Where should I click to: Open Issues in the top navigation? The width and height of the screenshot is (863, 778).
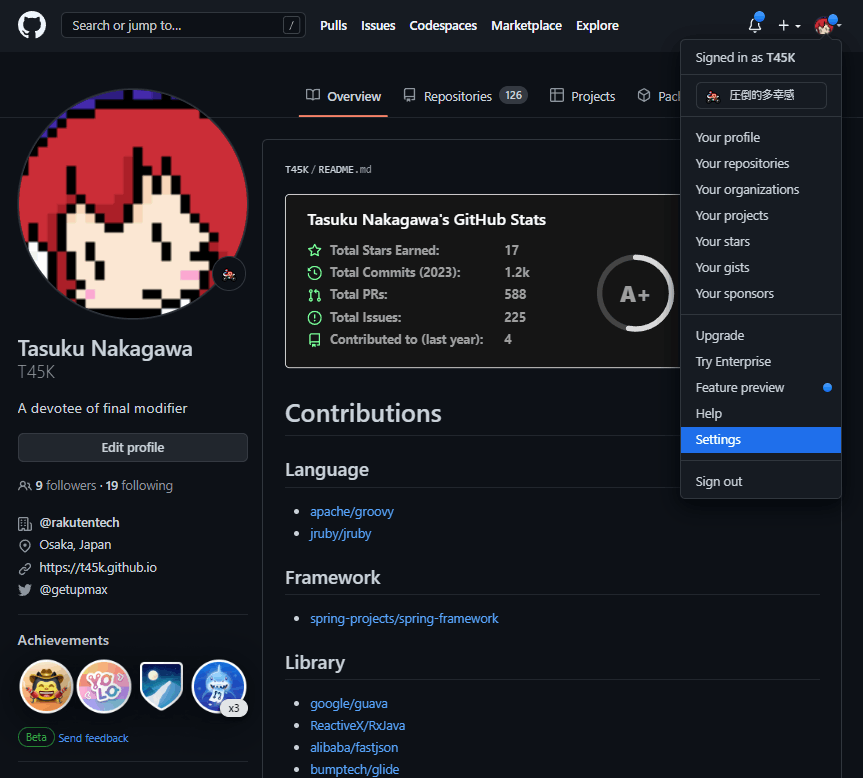click(378, 25)
